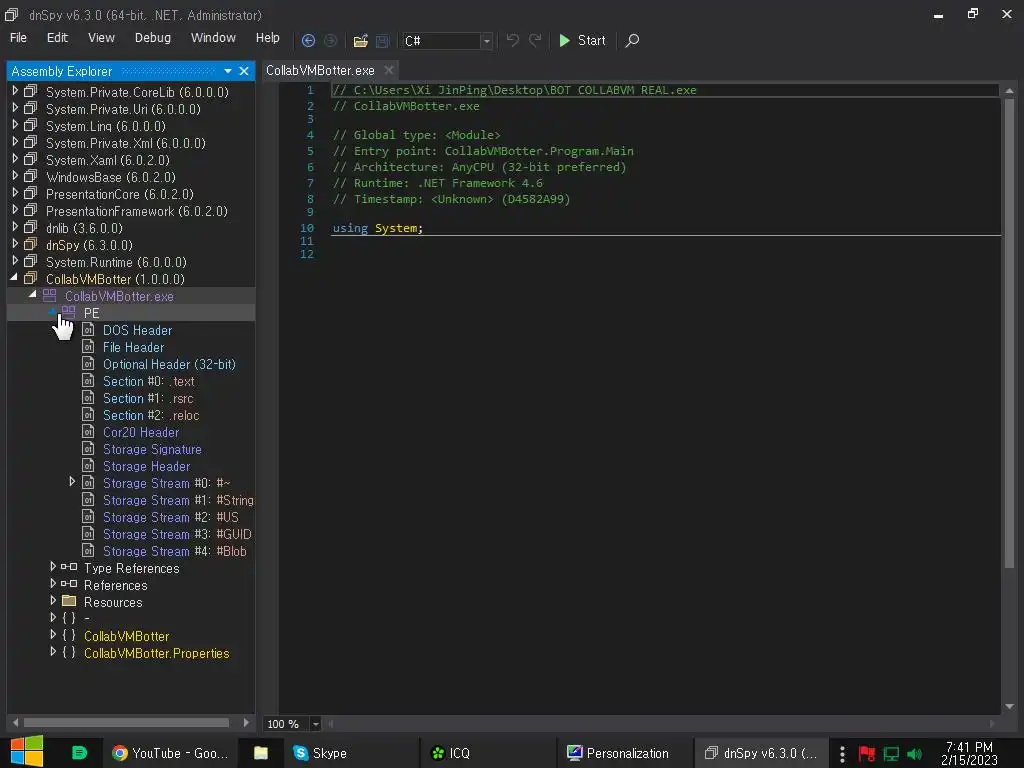
Task: Select Section #2: .reloc item
Action: [x=151, y=415]
